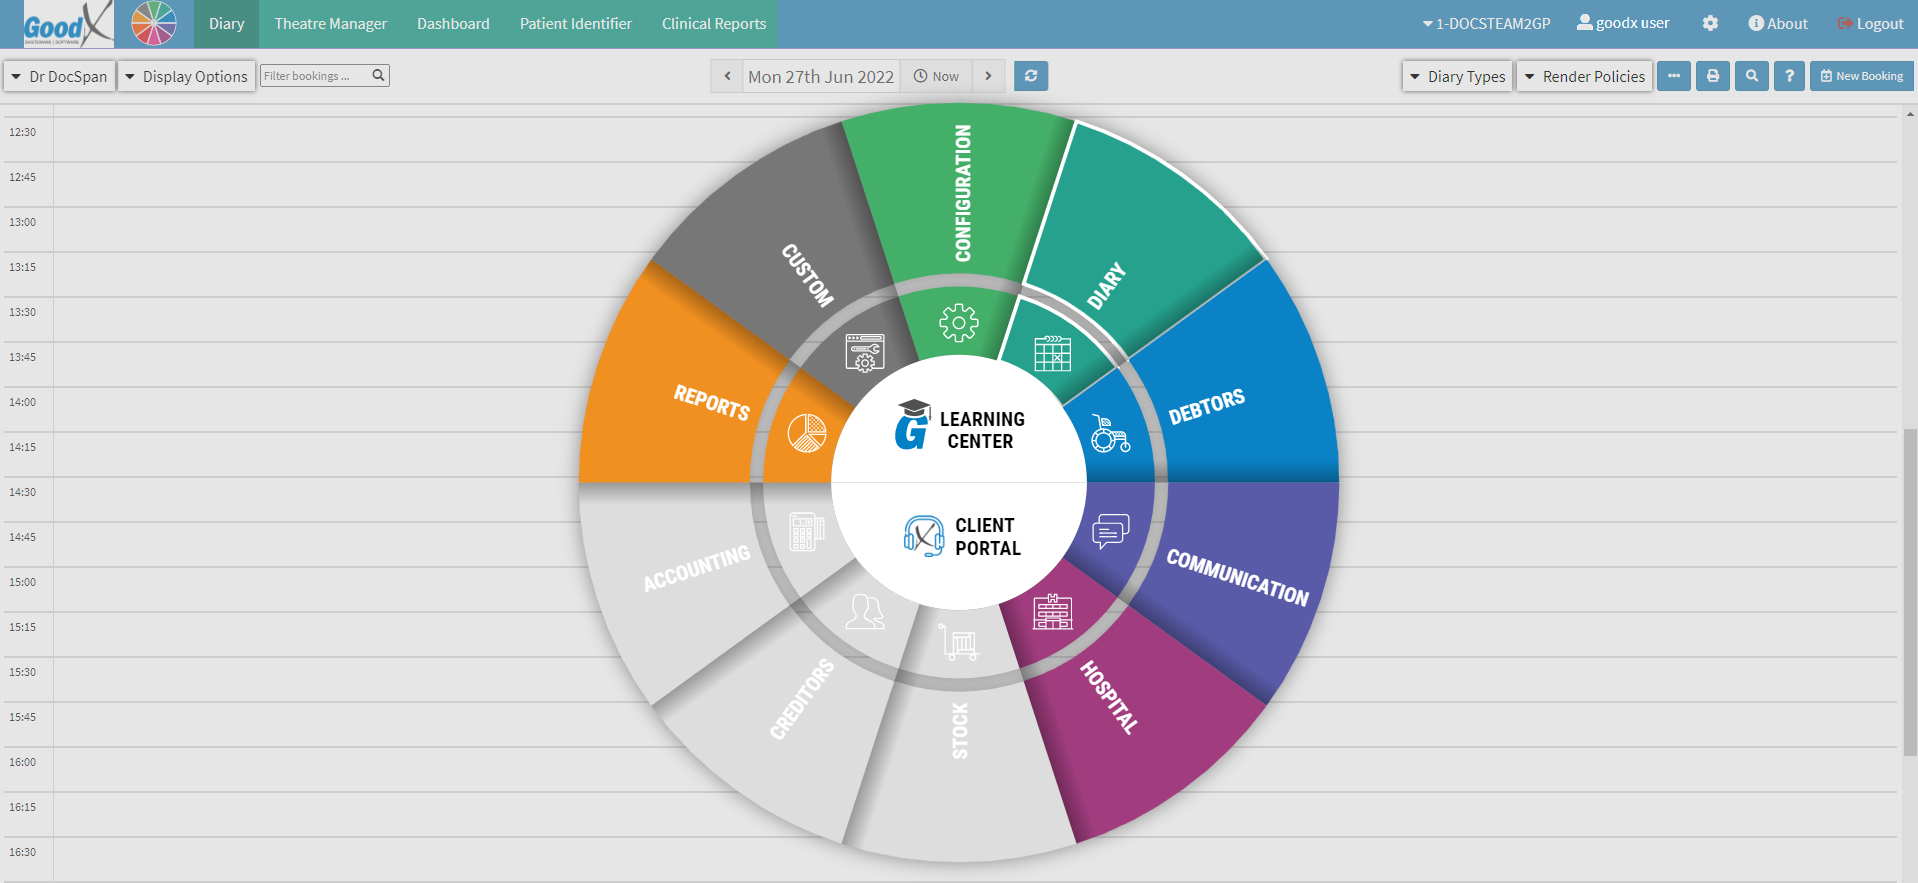Open the date picker showing Mon 27th Jun 2022

(821, 76)
